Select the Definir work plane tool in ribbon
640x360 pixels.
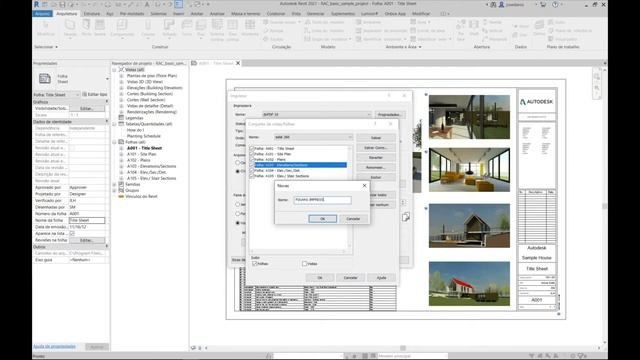tap(539, 28)
